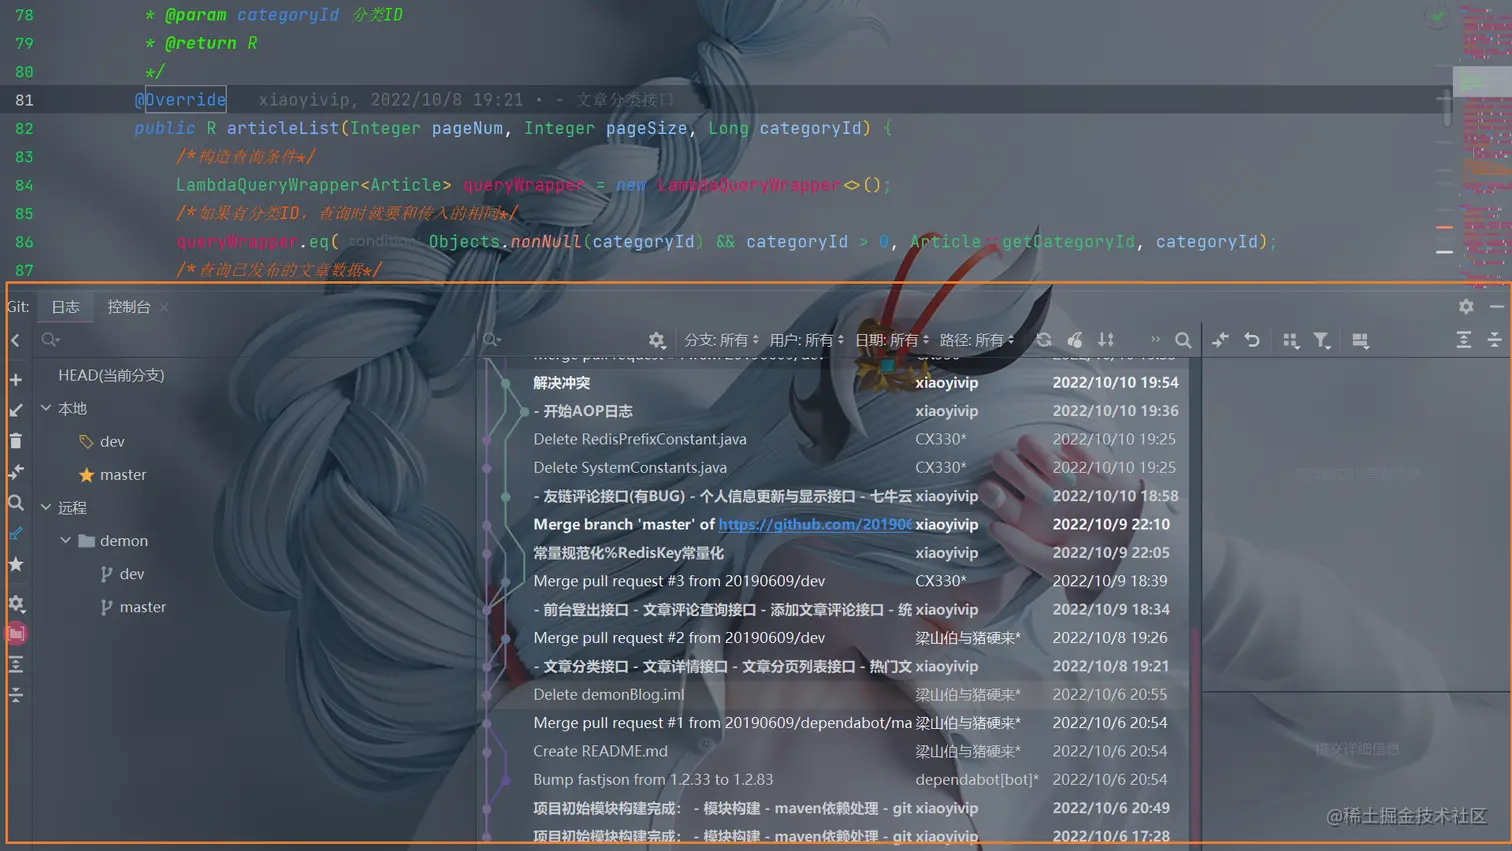Select local dev branch
This screenshot has width=1512, height=851.
[x=112, y=441]
